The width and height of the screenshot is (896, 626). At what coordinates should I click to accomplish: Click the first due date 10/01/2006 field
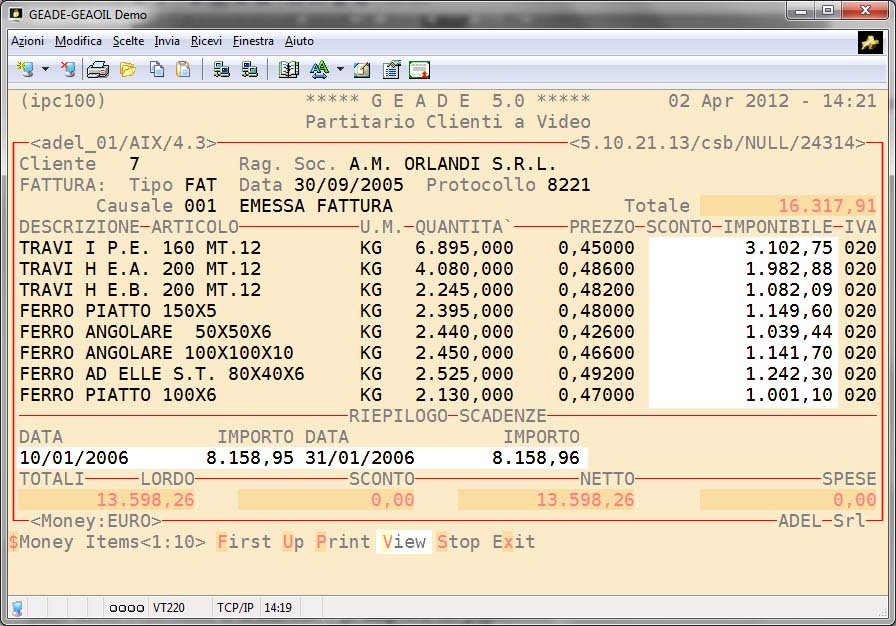click(73, 458)
